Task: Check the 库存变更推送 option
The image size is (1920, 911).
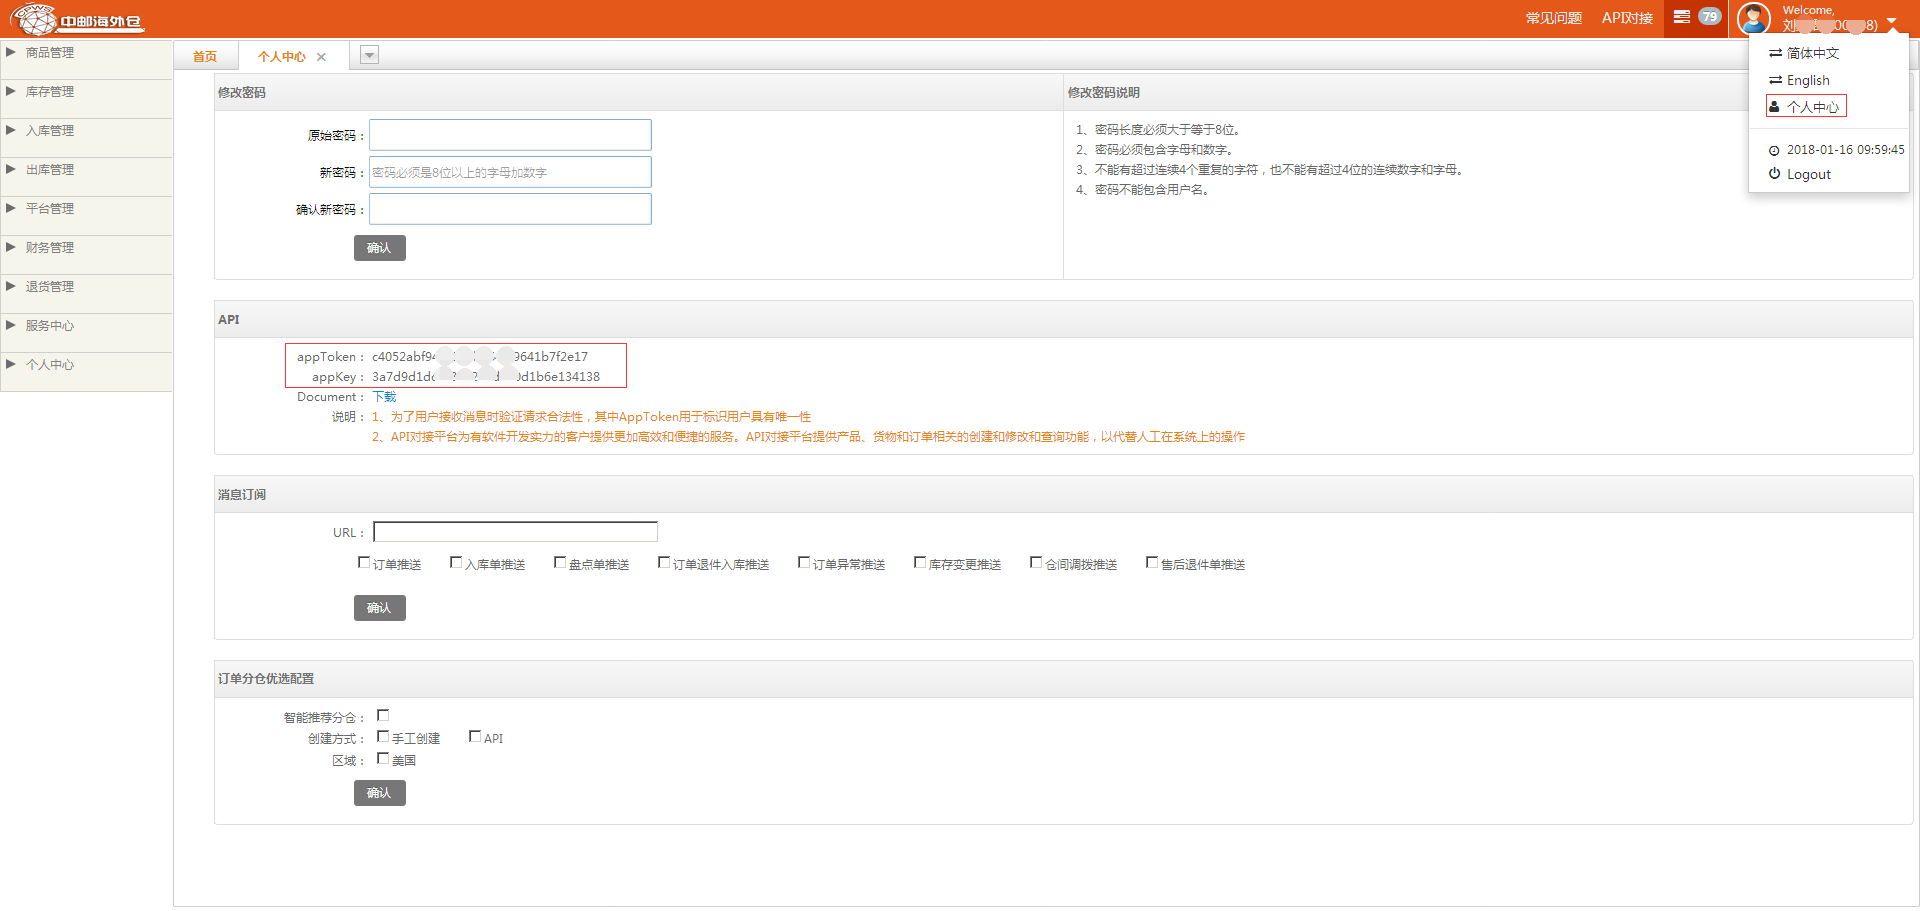Action: click(920, 563)
